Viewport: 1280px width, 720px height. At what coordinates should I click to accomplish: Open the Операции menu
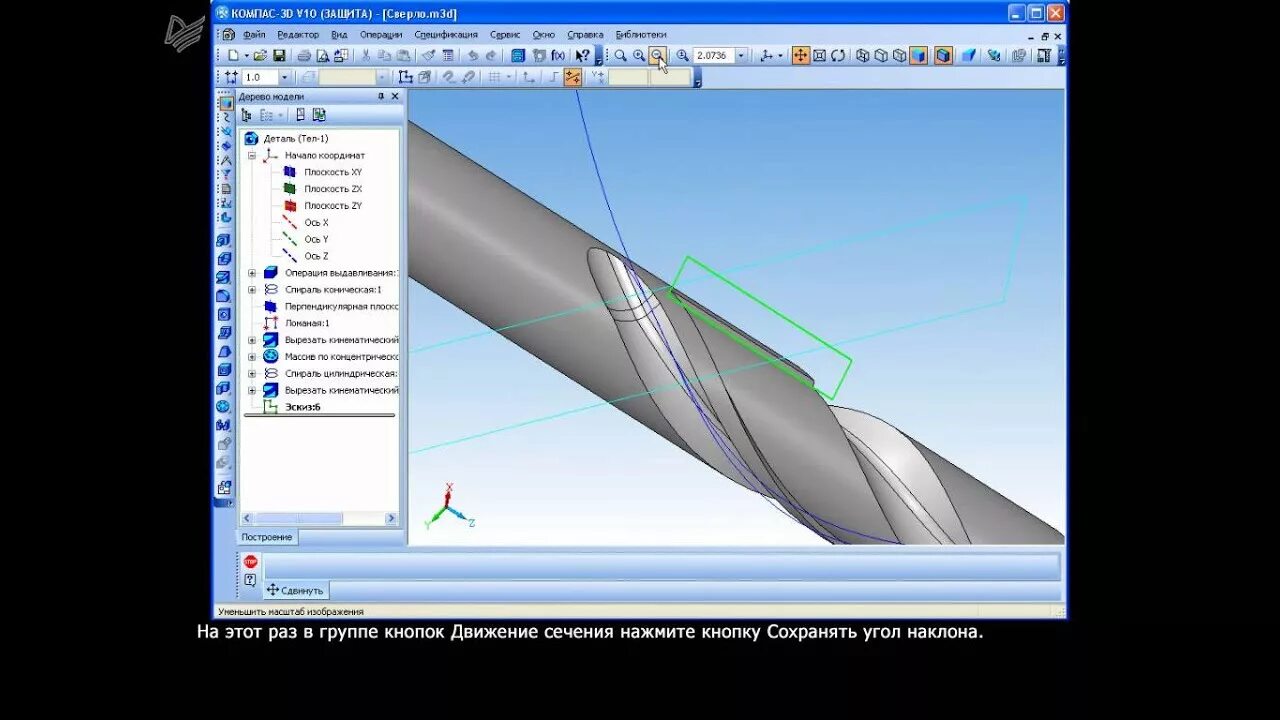pos(381,34)
